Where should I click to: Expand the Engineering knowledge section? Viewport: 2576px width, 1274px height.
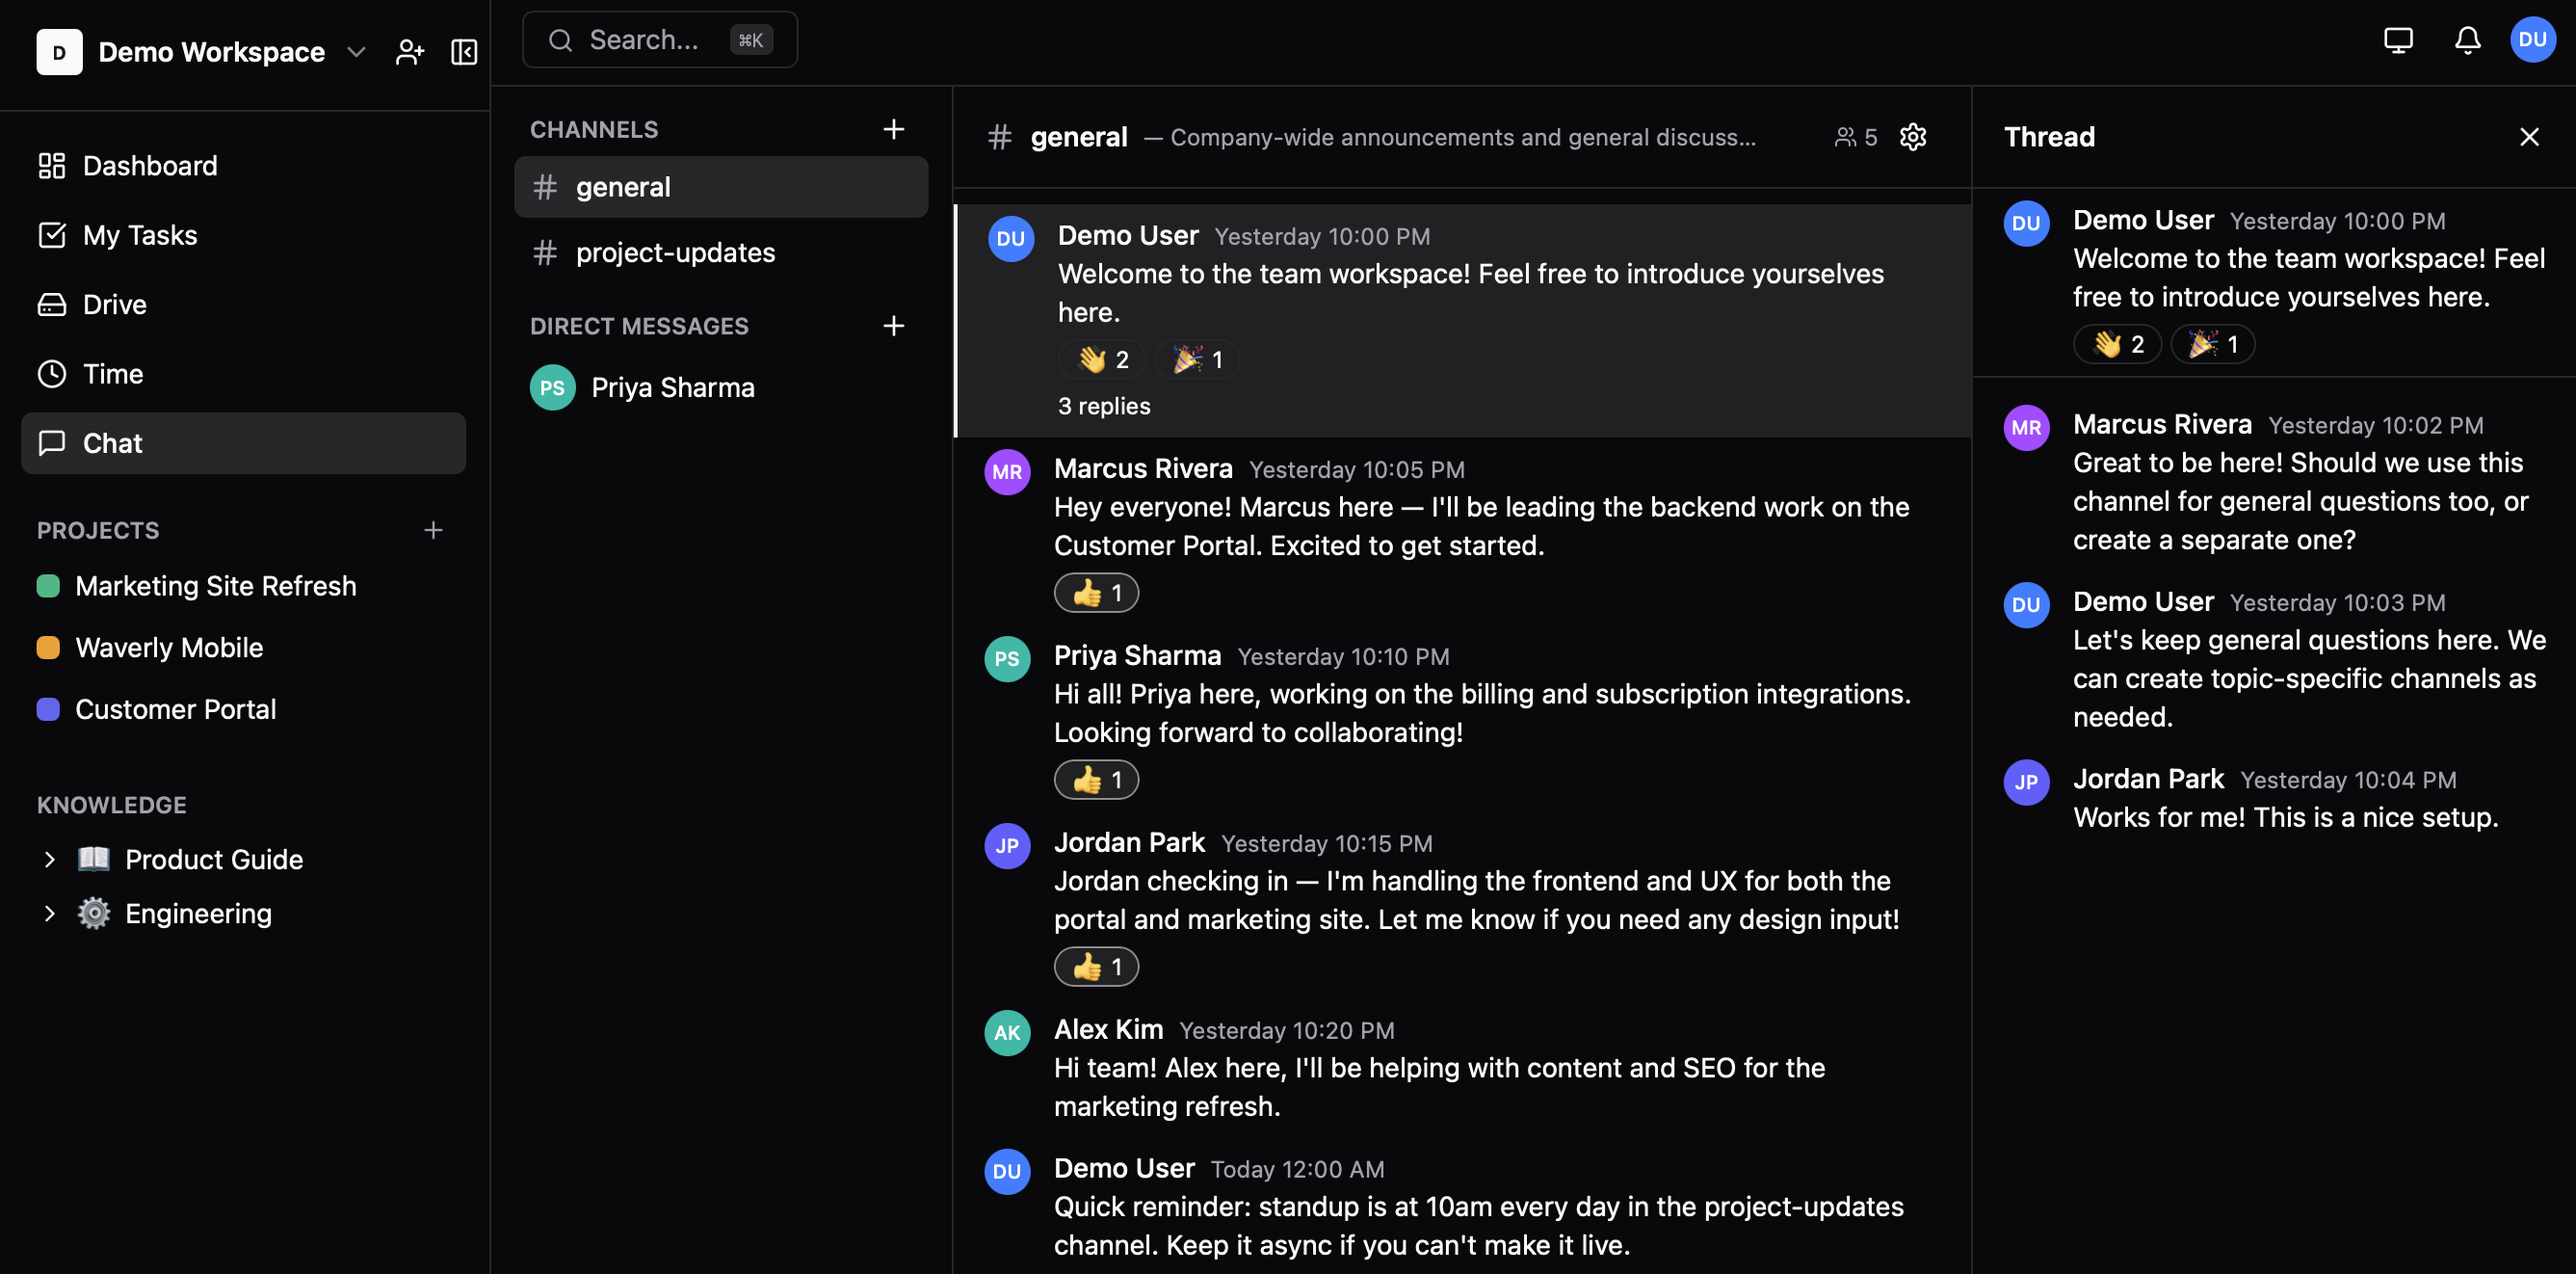[x=49, y=913]
